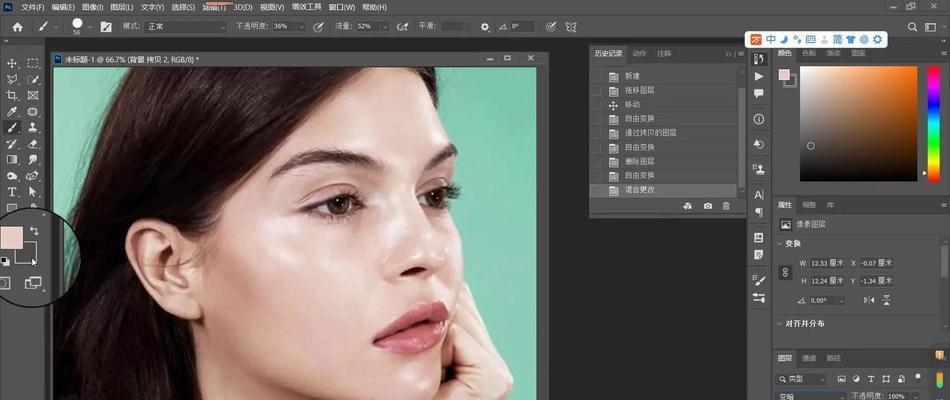Toggle pressure for size button
950x400 pixels.
(x=550, y=27)
